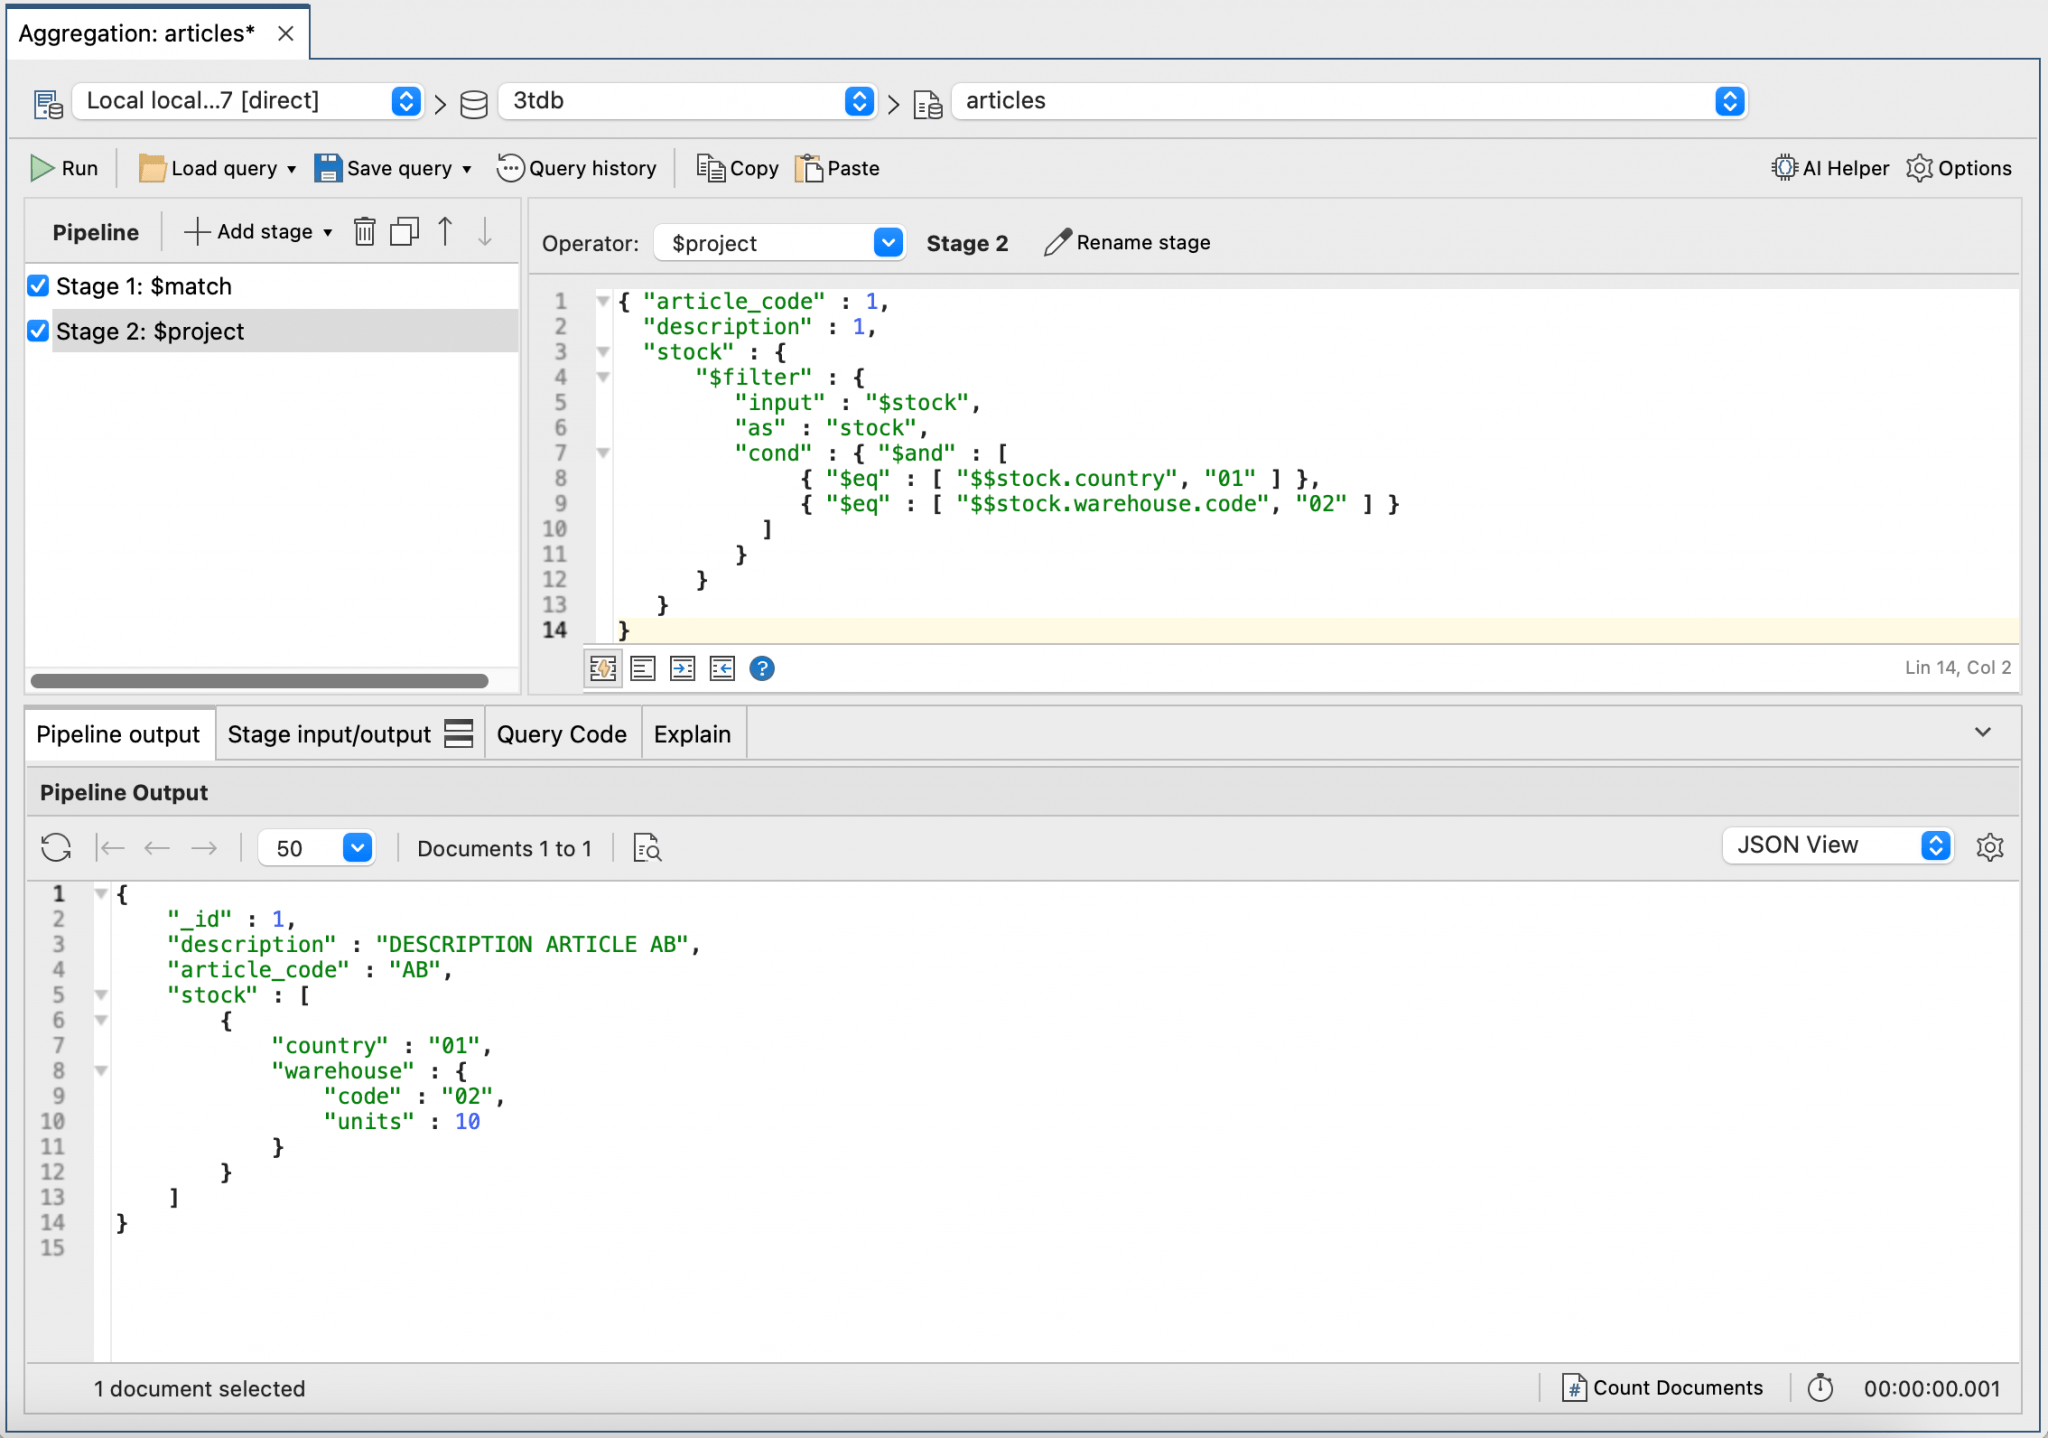Move stage up with up arrow

[x=446, y=232]
